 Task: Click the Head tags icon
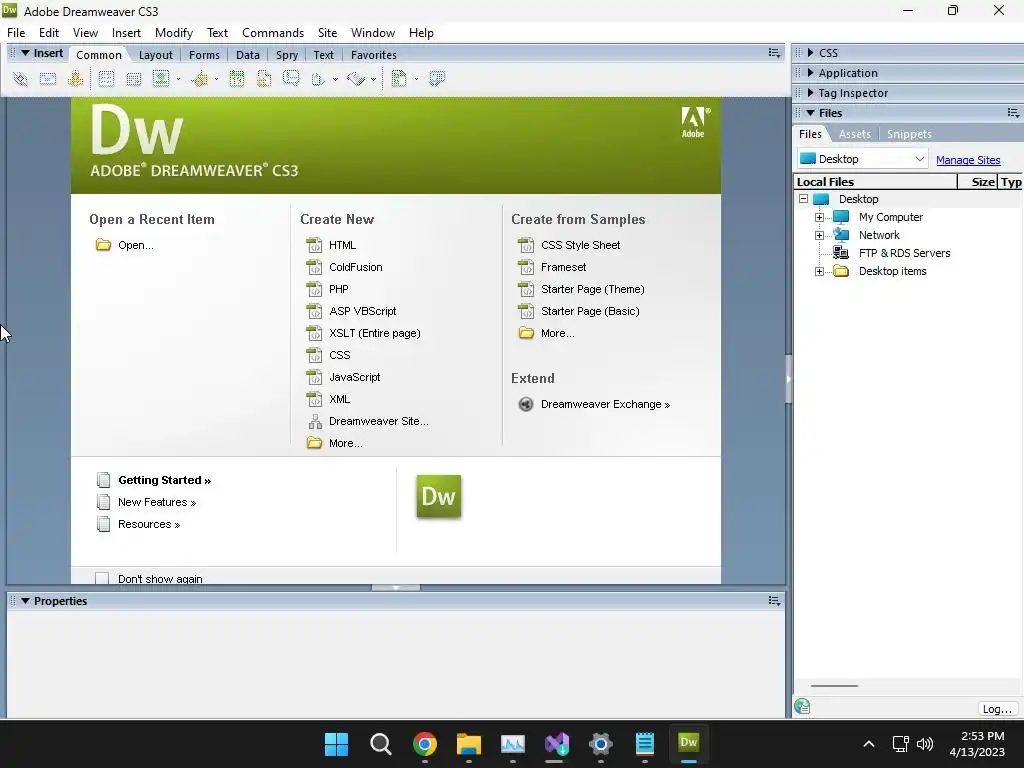coord(318,79)
